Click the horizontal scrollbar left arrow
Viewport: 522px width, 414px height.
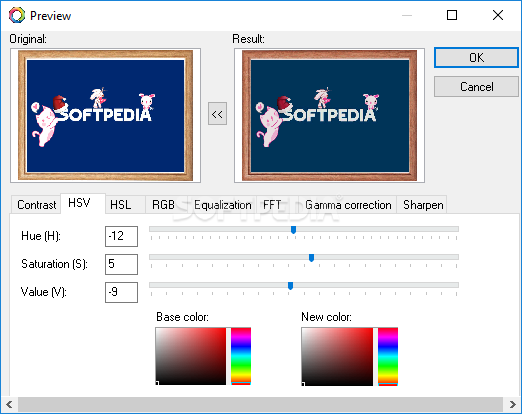9,405
